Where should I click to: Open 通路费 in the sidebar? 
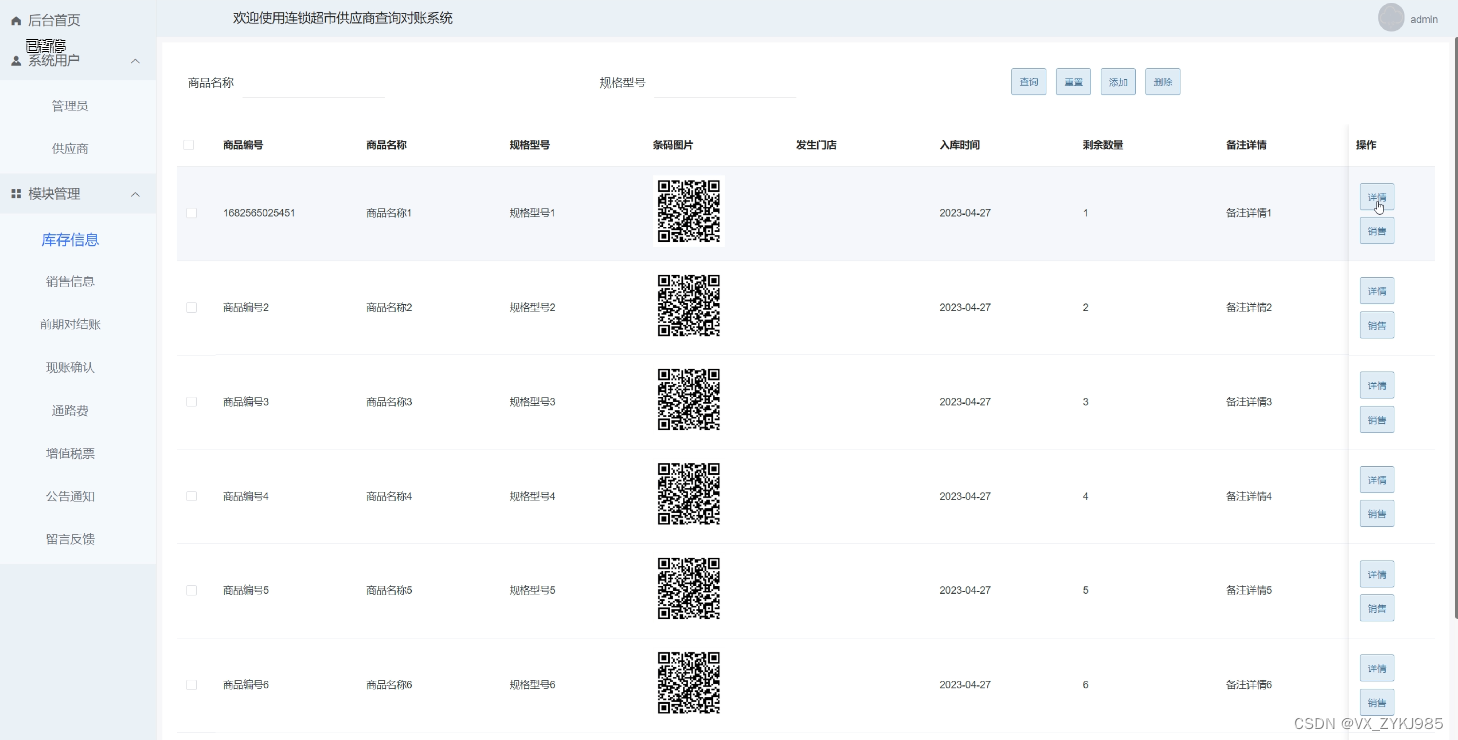click(70, 411)
